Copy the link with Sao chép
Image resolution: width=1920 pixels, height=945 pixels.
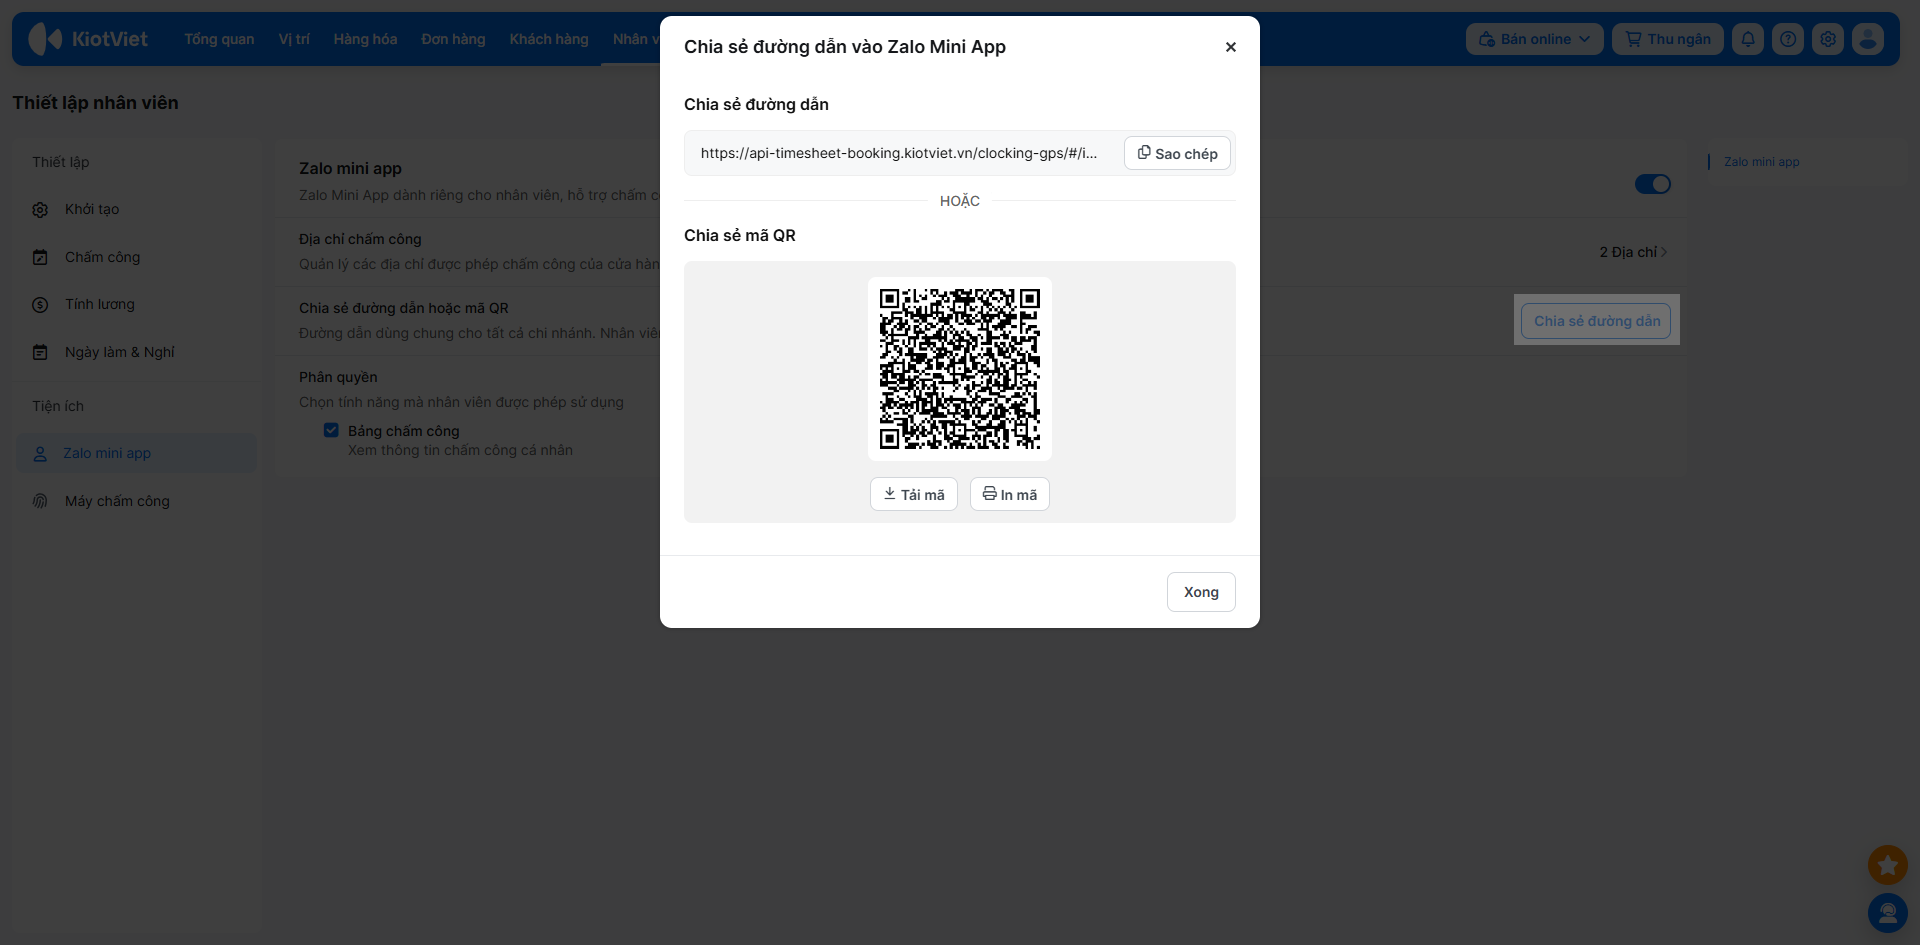(1177, 153)
